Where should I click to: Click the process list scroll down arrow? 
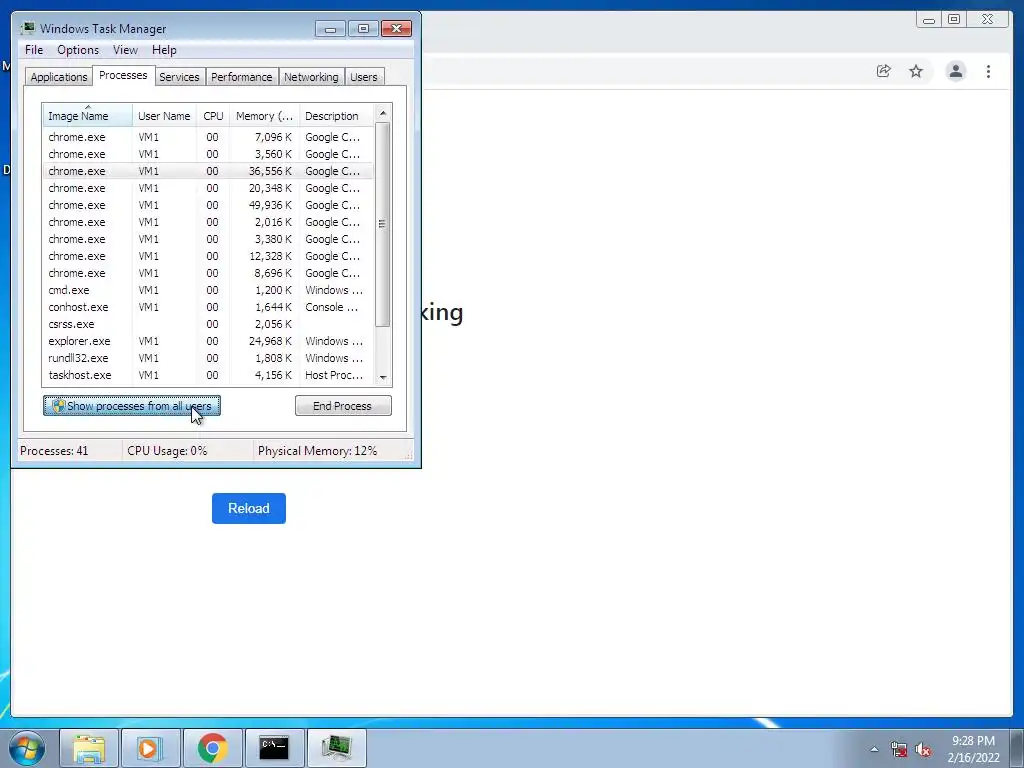383,377
